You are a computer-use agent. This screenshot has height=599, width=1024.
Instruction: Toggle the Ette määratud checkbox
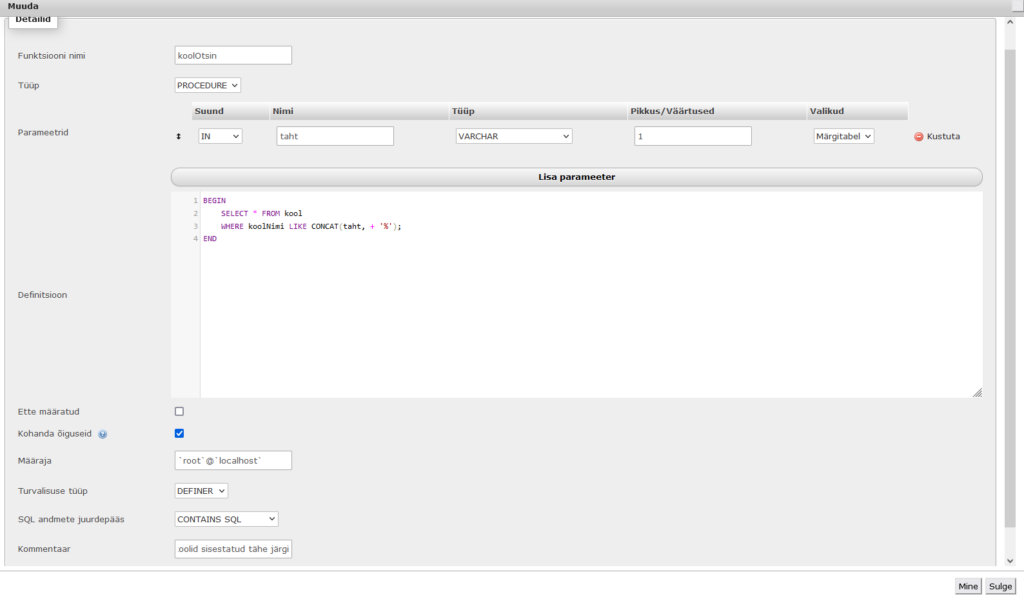(179, 412)
